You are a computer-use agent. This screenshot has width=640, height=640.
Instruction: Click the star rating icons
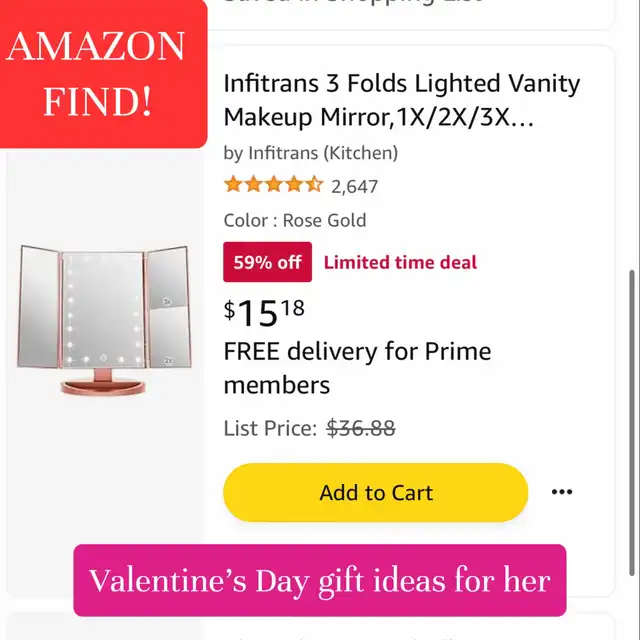273,184
